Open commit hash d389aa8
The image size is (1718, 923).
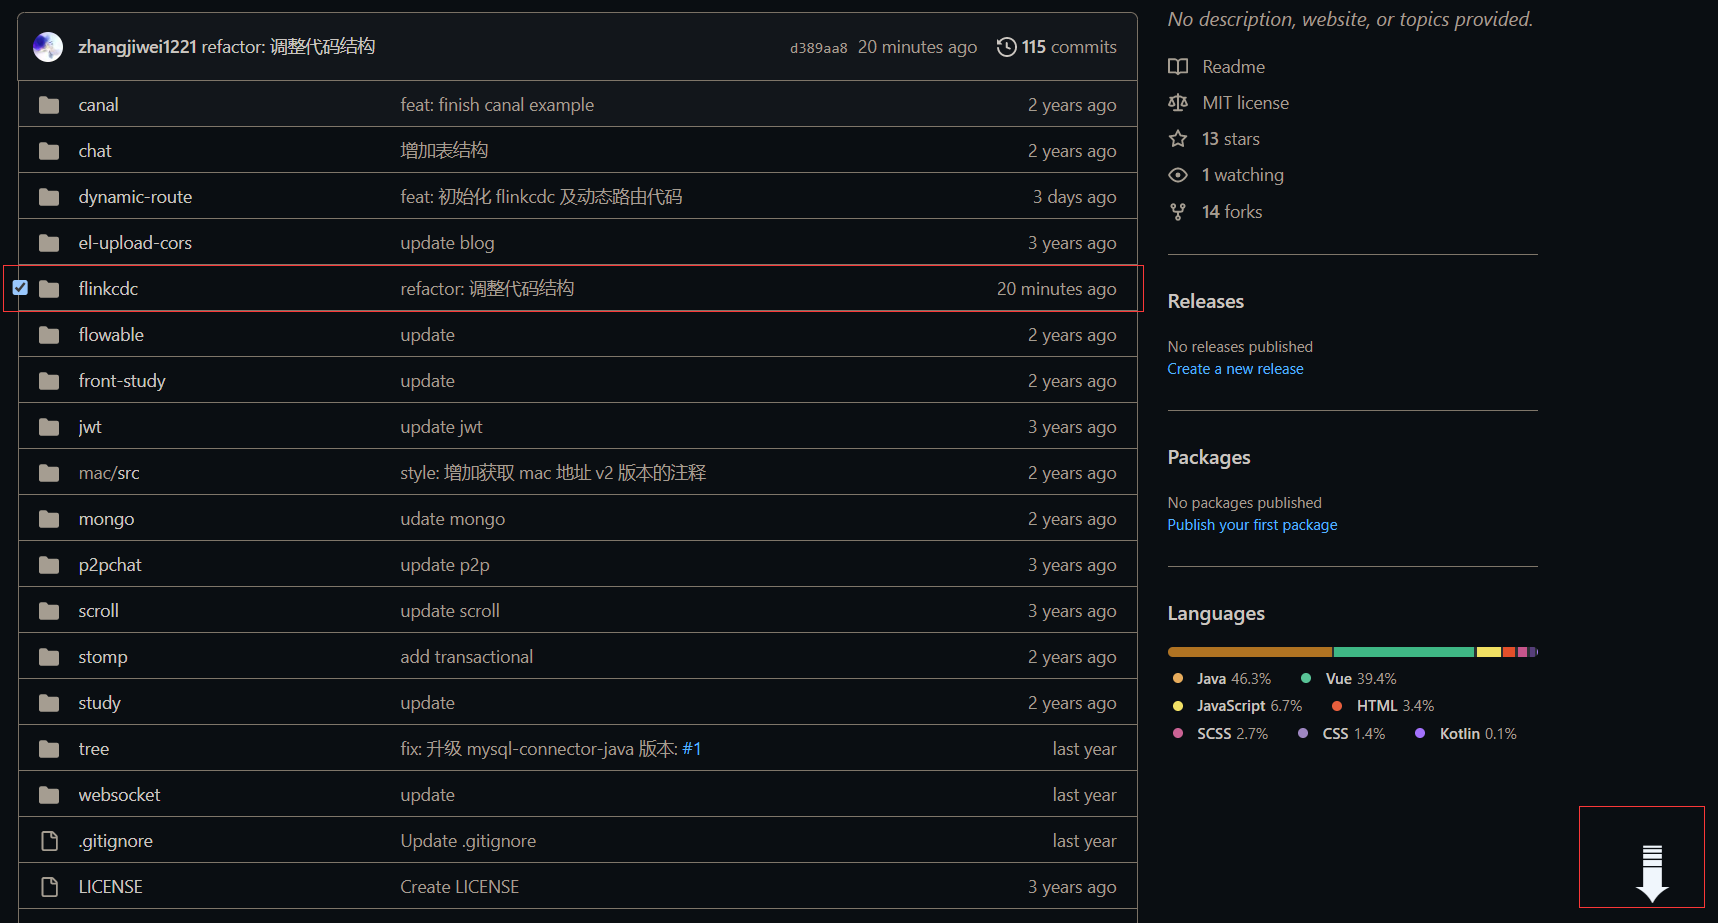tap(819, 48)
